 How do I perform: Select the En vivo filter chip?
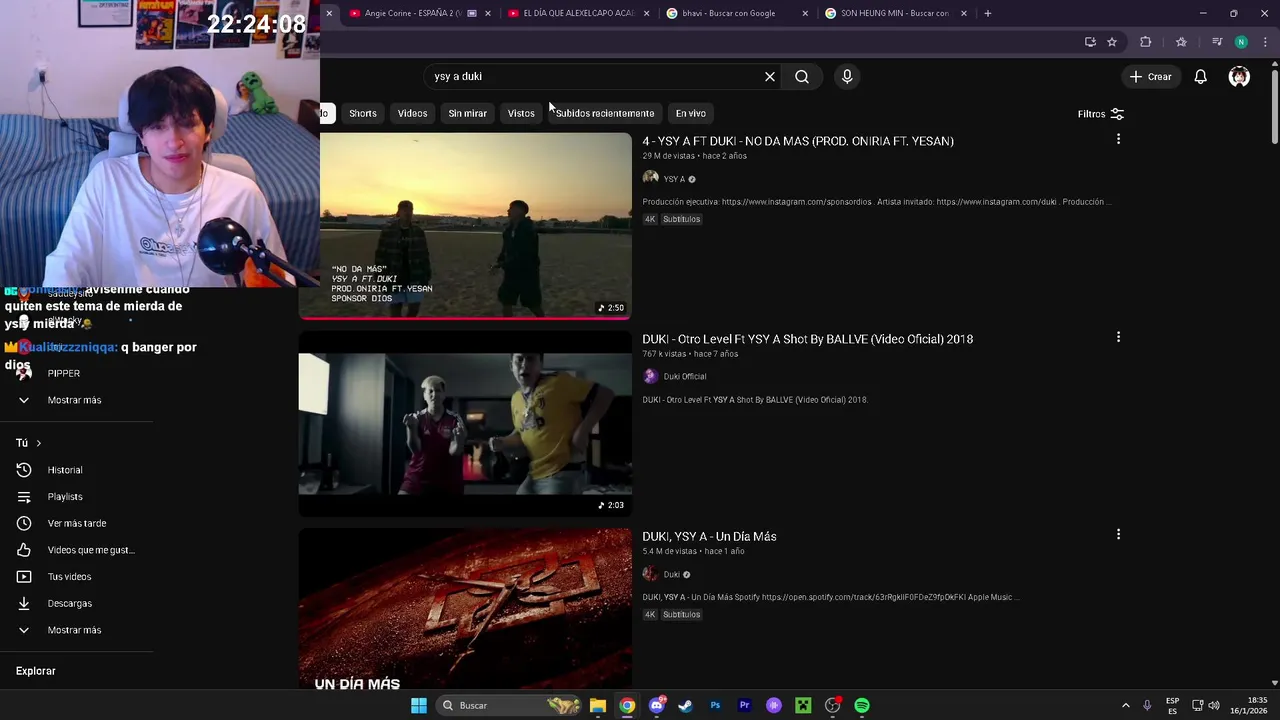point(690,113)
